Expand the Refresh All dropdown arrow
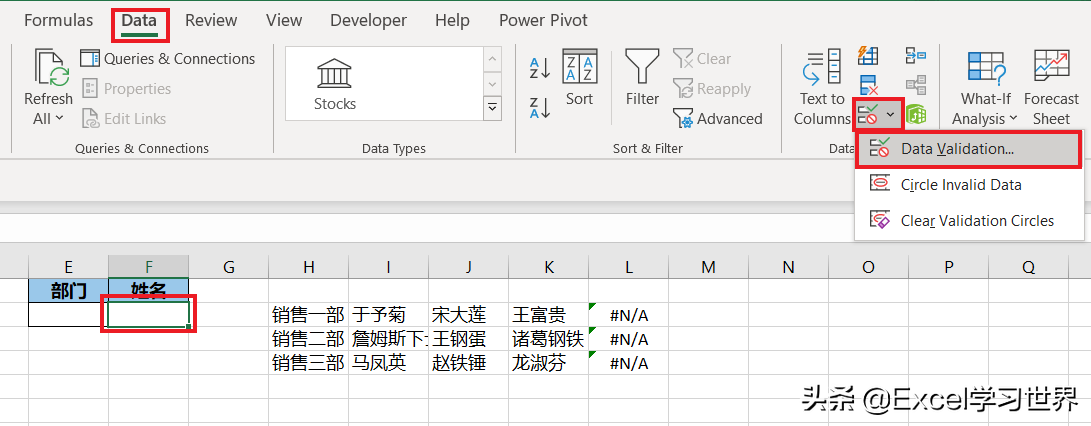Viewport: 1091px width, 426px height. [x=60, y=118]
